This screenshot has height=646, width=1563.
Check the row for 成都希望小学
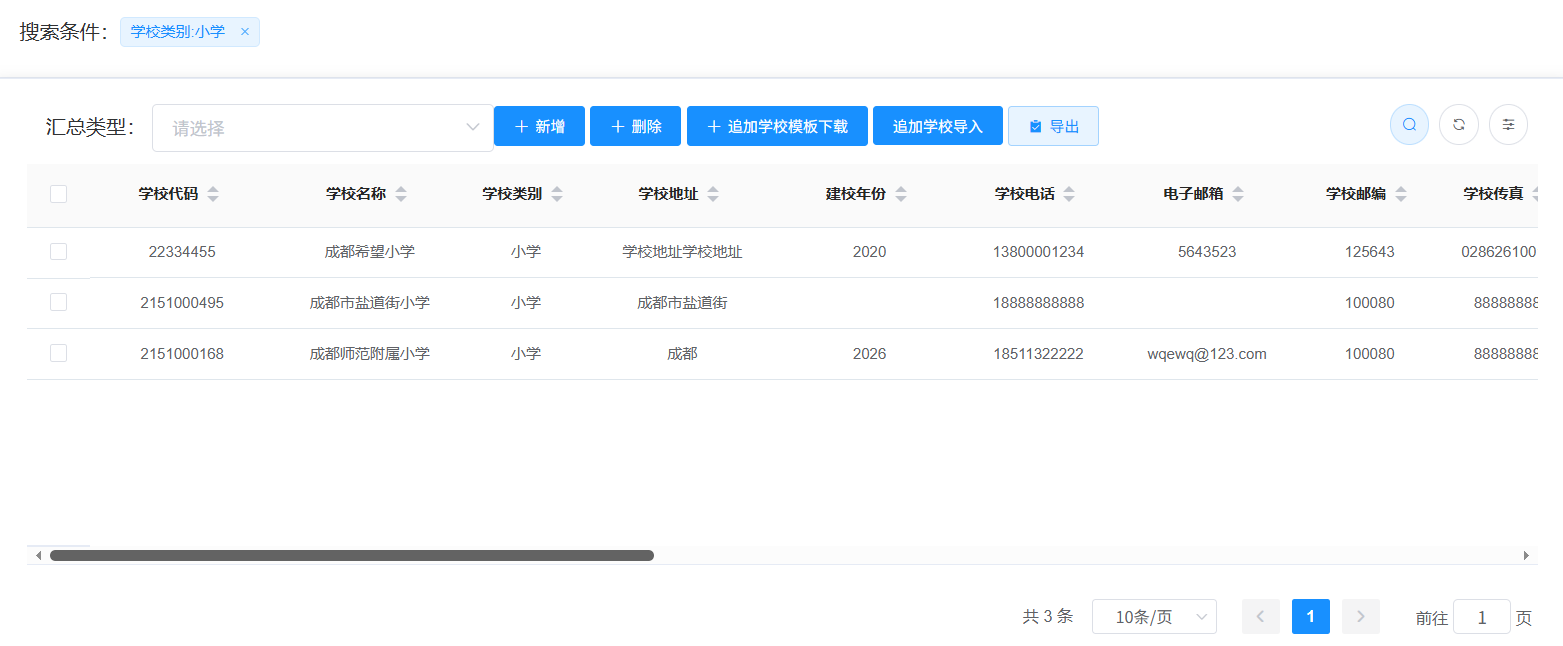click(x=58, y=252)
